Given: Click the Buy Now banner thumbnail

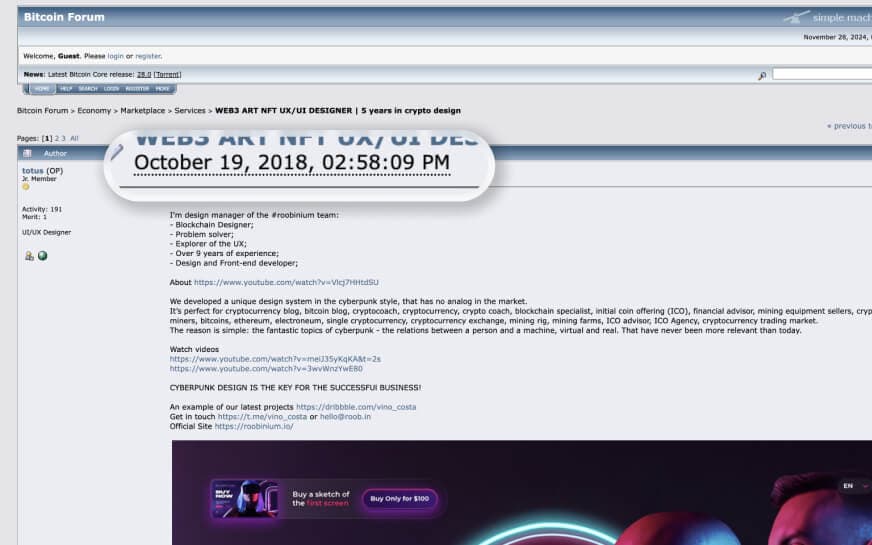Looking at the screenshot, I should 245,499.
